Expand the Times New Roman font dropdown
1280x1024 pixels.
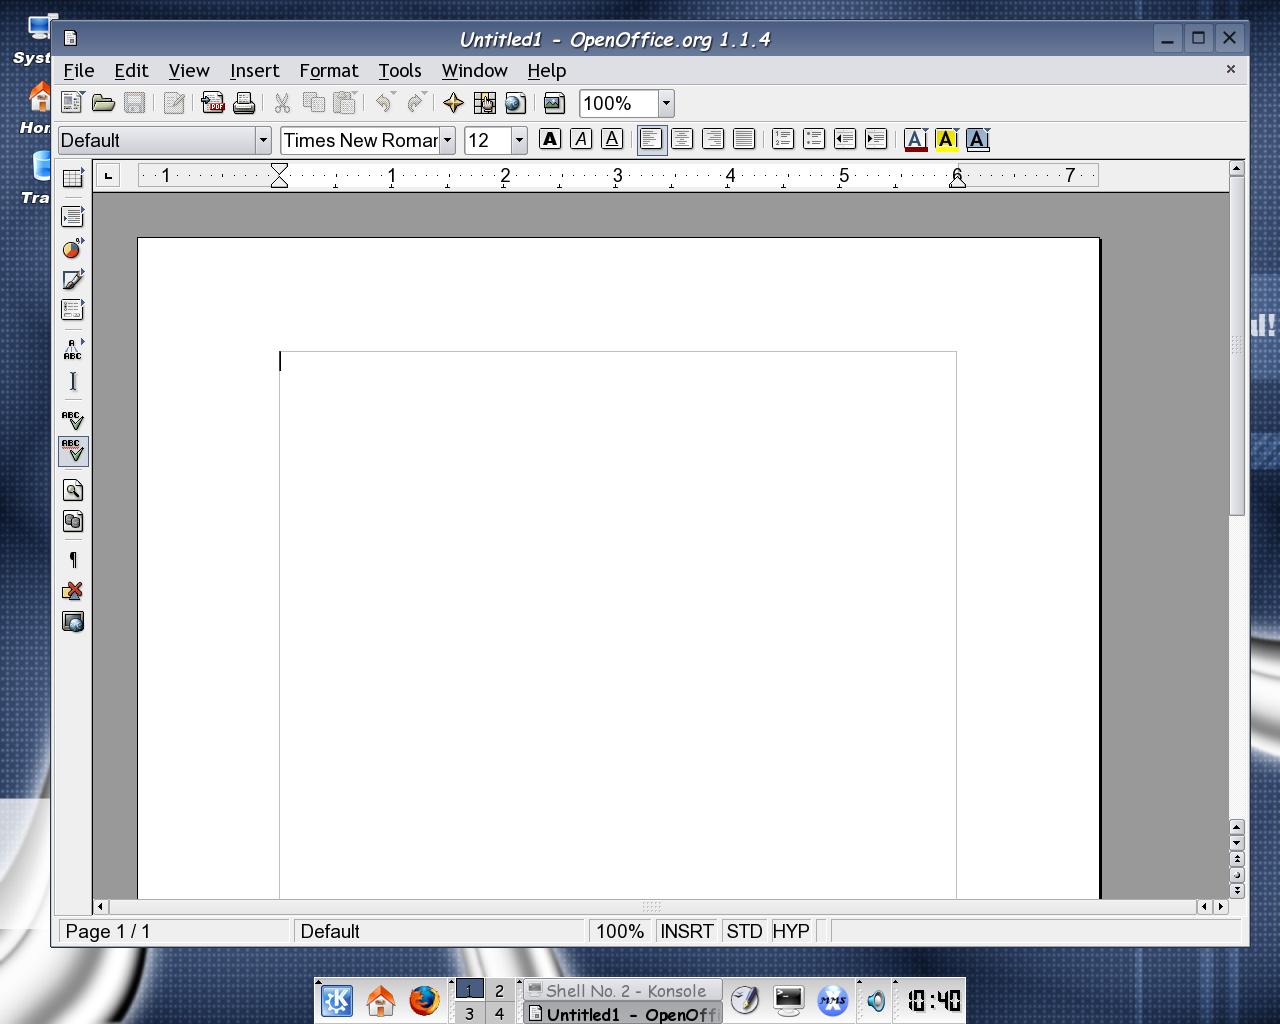(447, 140)
